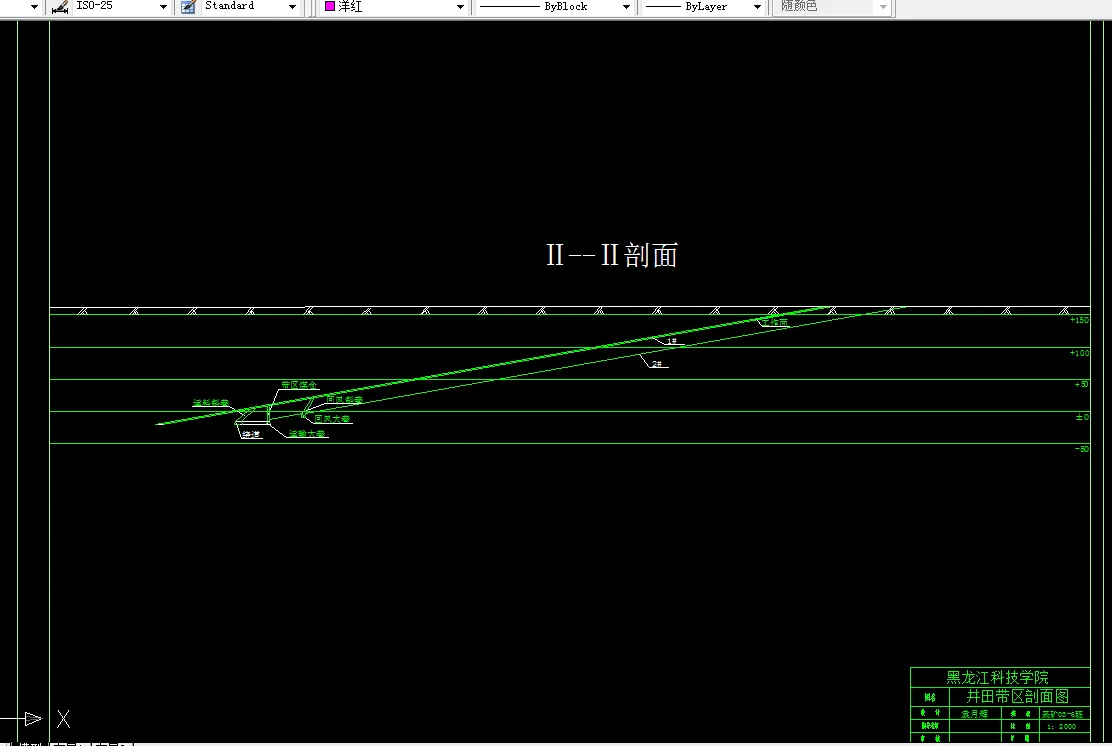Open the disabled 随颜色 plot style dropdown

tap(883, 6)
